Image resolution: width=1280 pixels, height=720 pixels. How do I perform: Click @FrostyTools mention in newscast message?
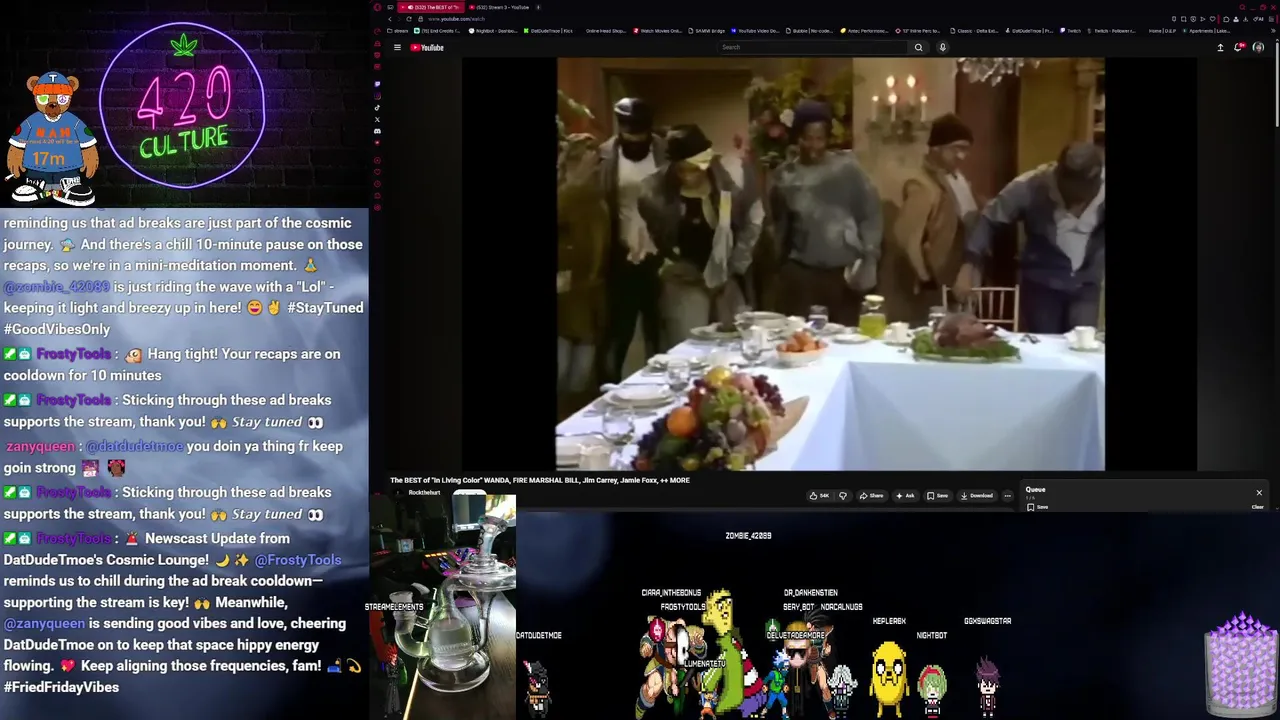(297, 560)
